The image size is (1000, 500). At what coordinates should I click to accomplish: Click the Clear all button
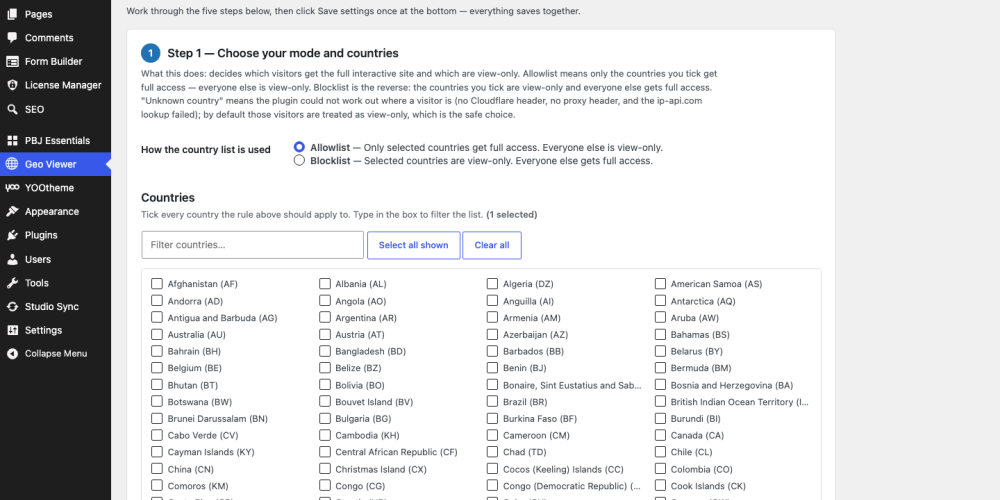492,245
